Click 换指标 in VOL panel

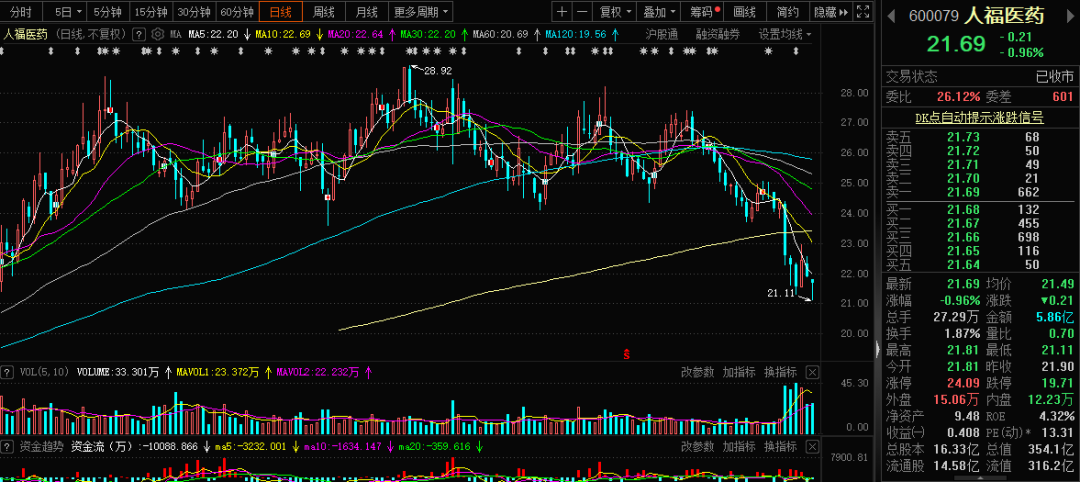tap(780, 373)
